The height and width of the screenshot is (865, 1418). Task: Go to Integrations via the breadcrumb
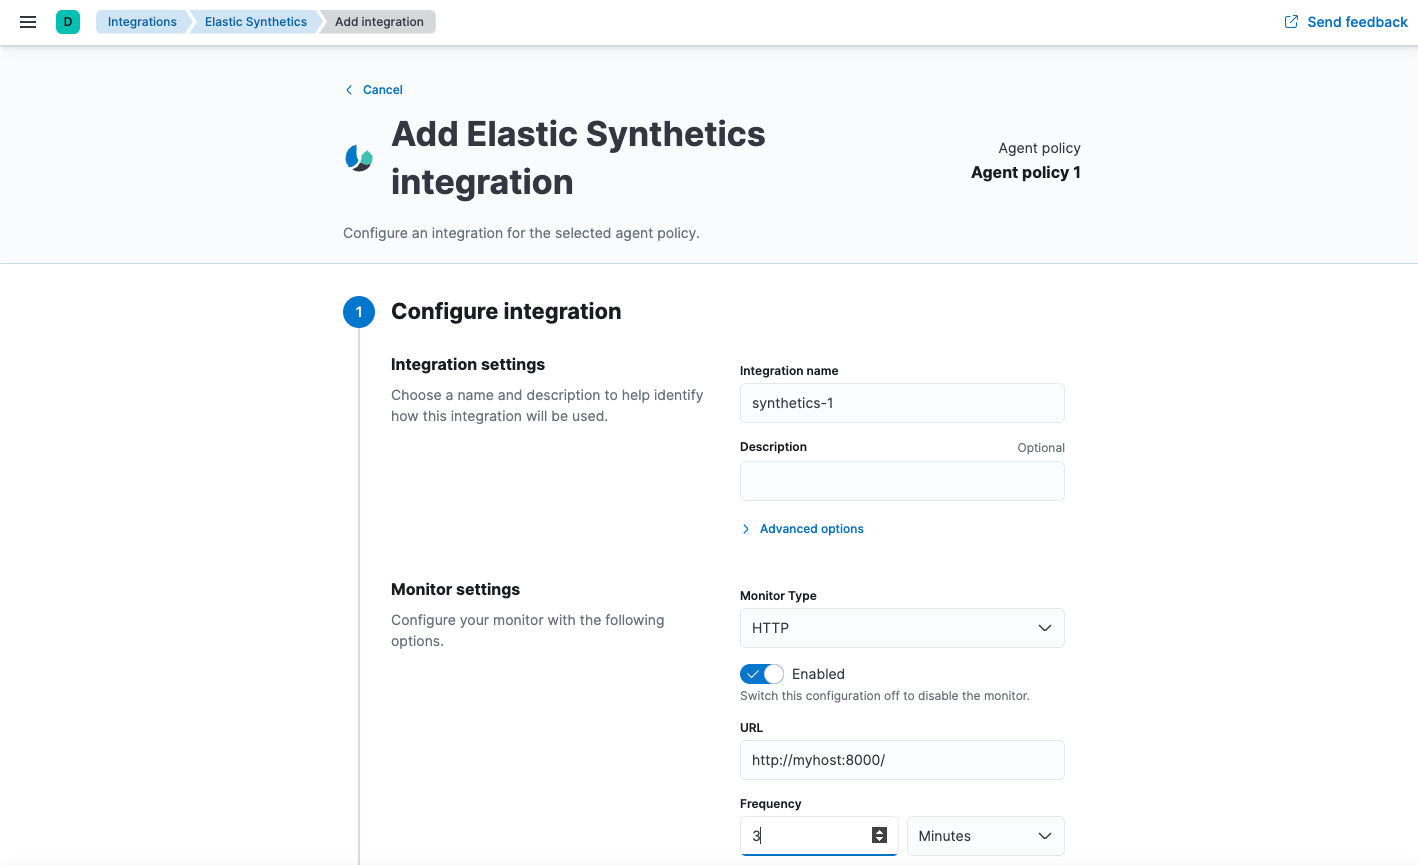[142, 21]
